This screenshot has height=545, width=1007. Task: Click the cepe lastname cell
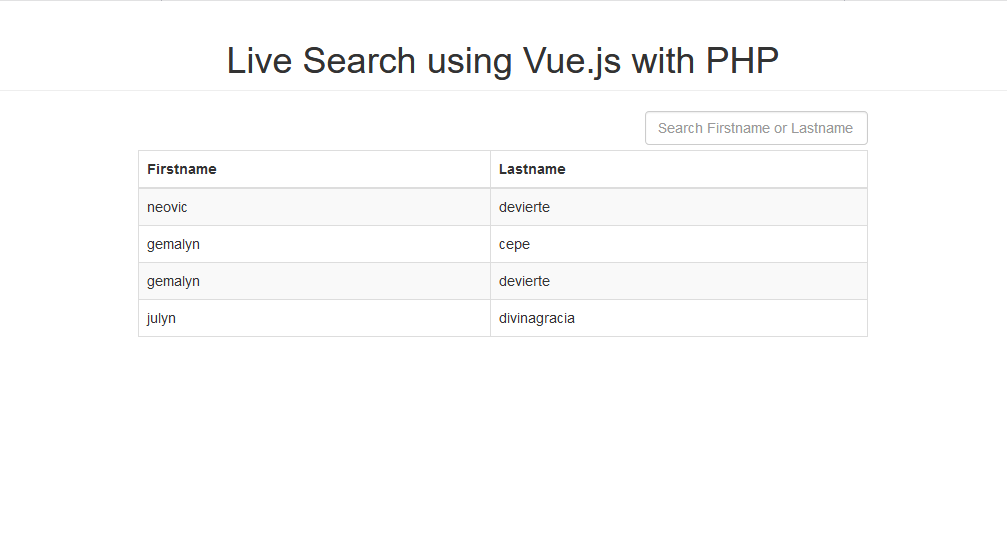click(514, 244)
